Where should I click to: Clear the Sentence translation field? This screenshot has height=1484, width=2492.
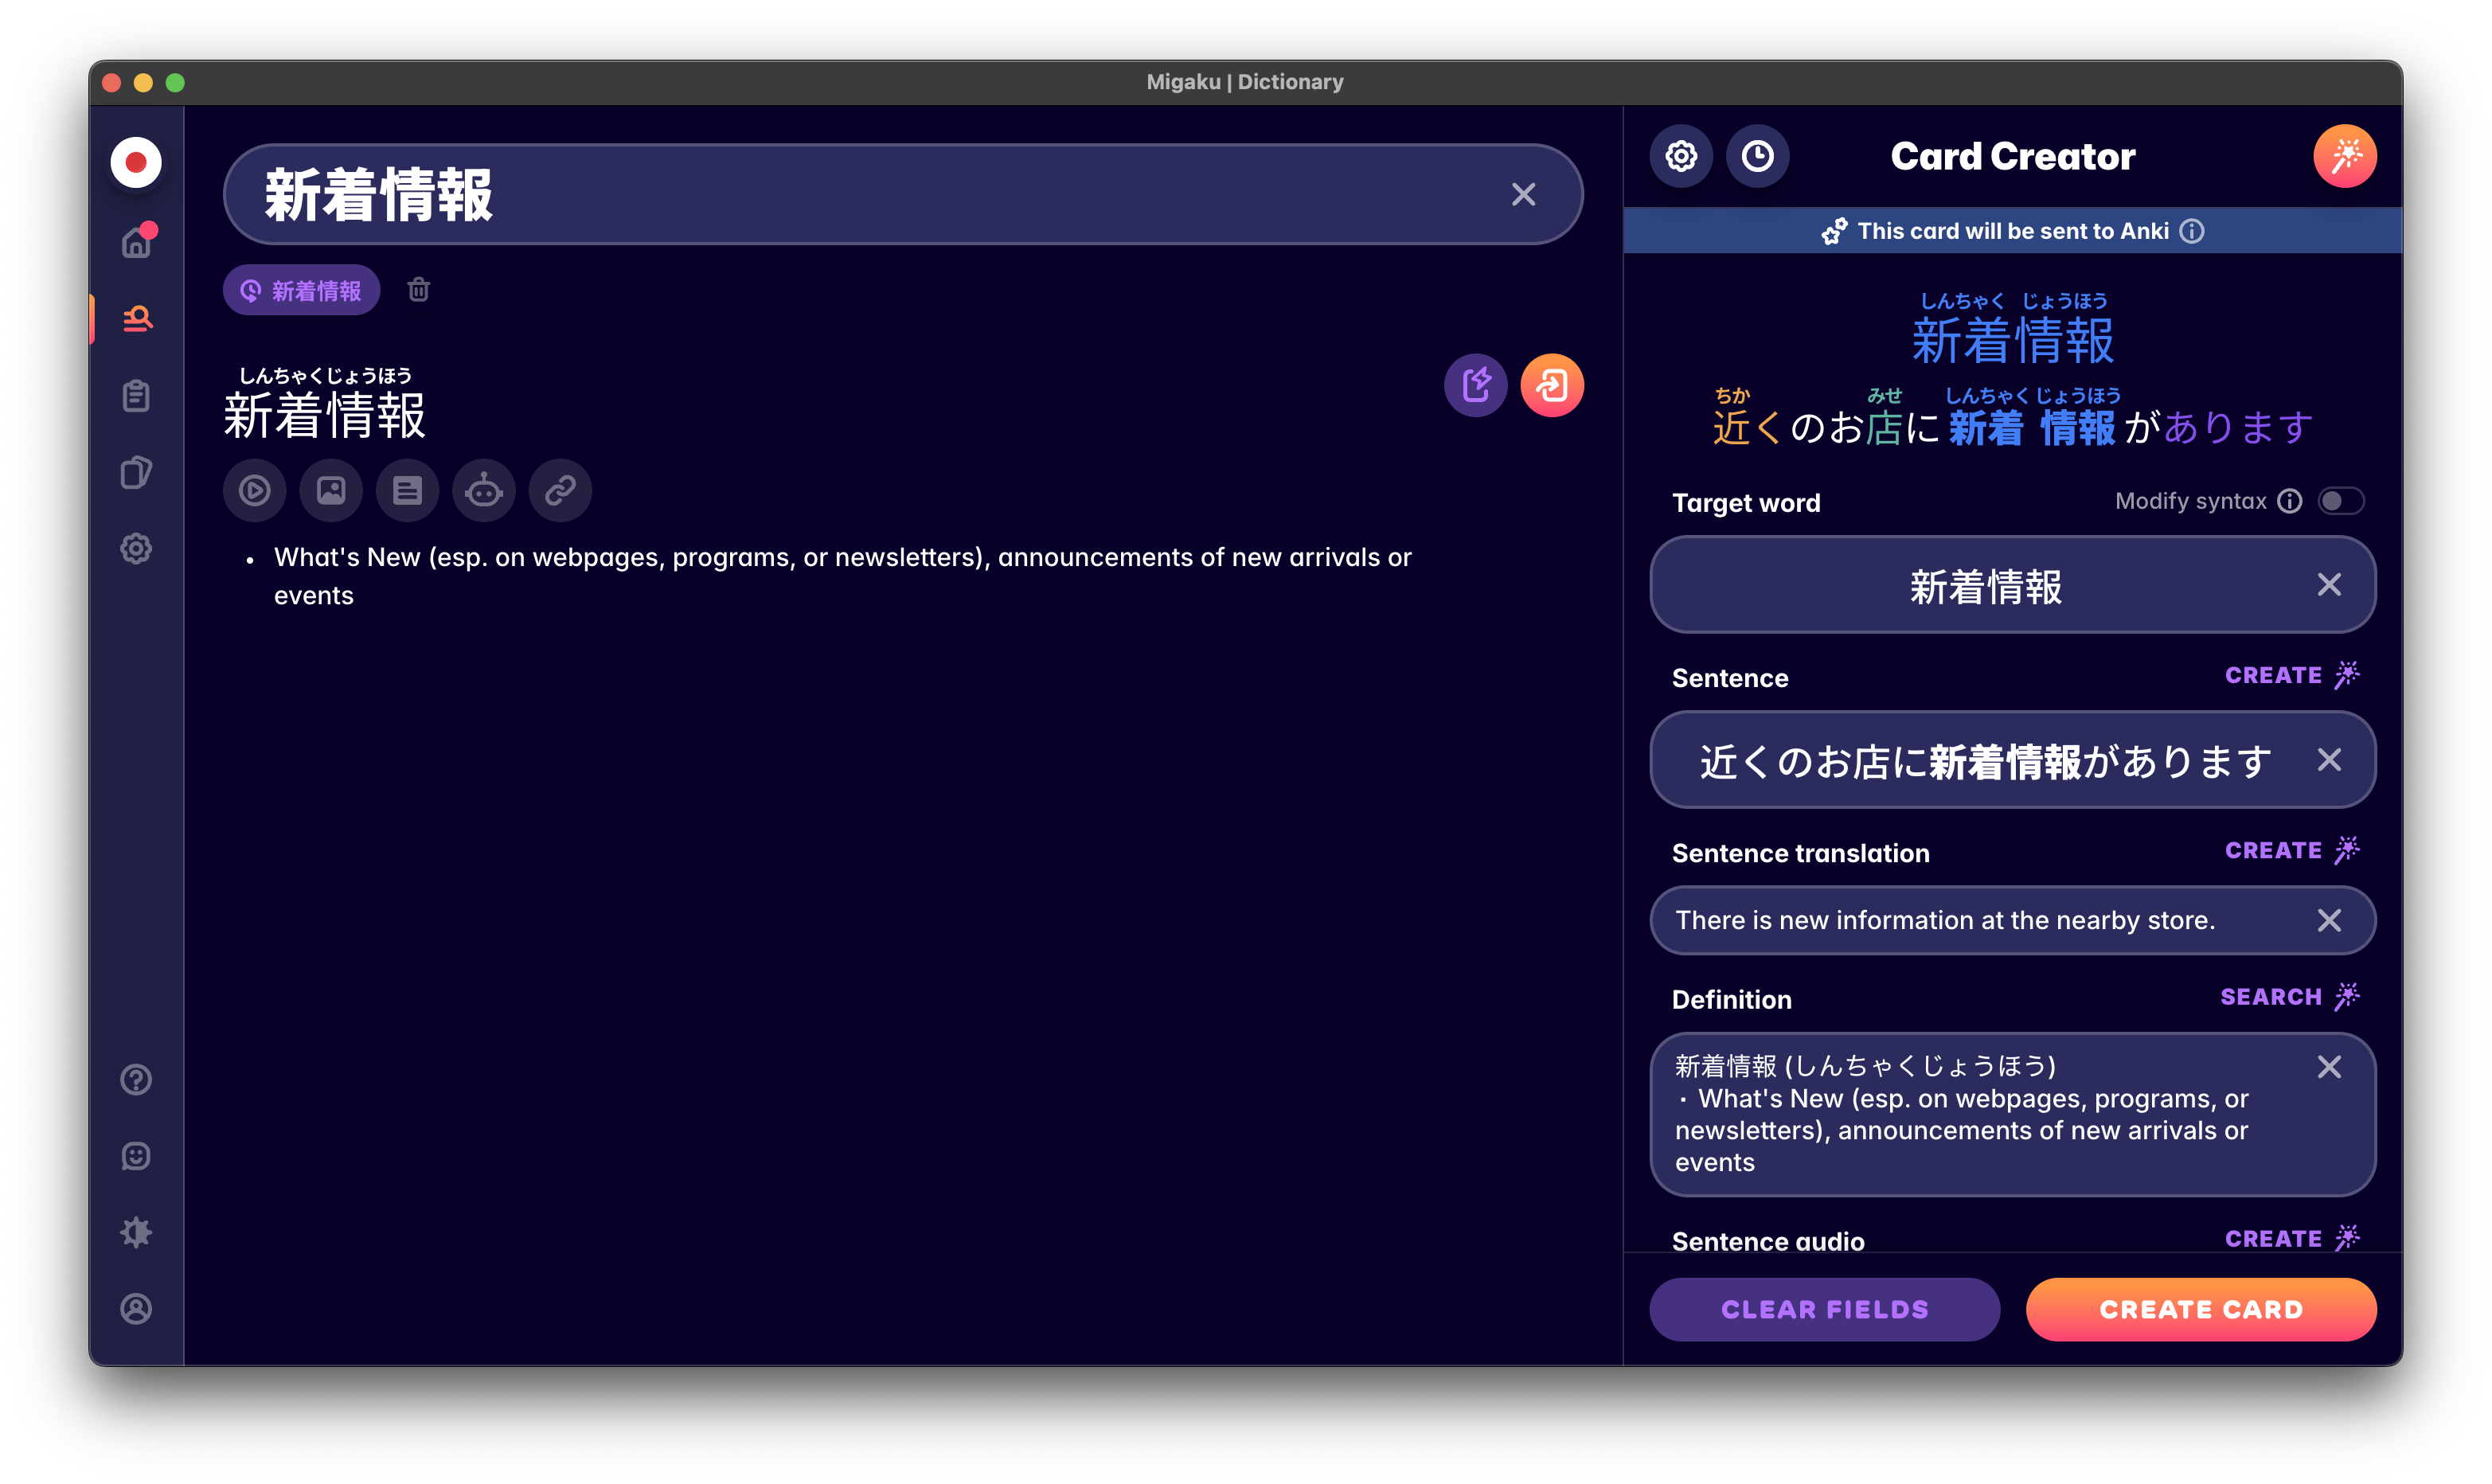pyautogui.click(x=2329, y=920)
